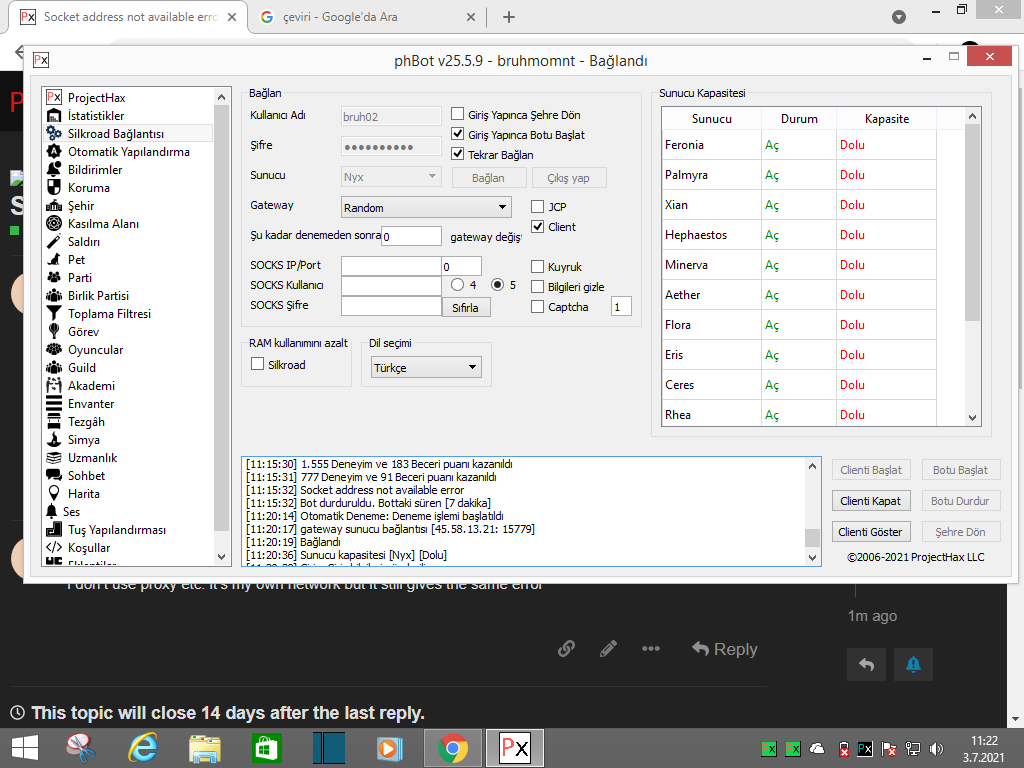Select SOCKS version 4 radio button
Screen dimensions: 1024x768
click(x=458, y=285)
